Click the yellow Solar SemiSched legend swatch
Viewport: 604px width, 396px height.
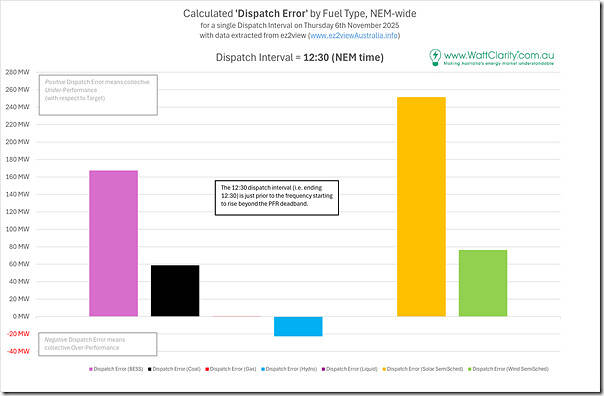point(384,369)
